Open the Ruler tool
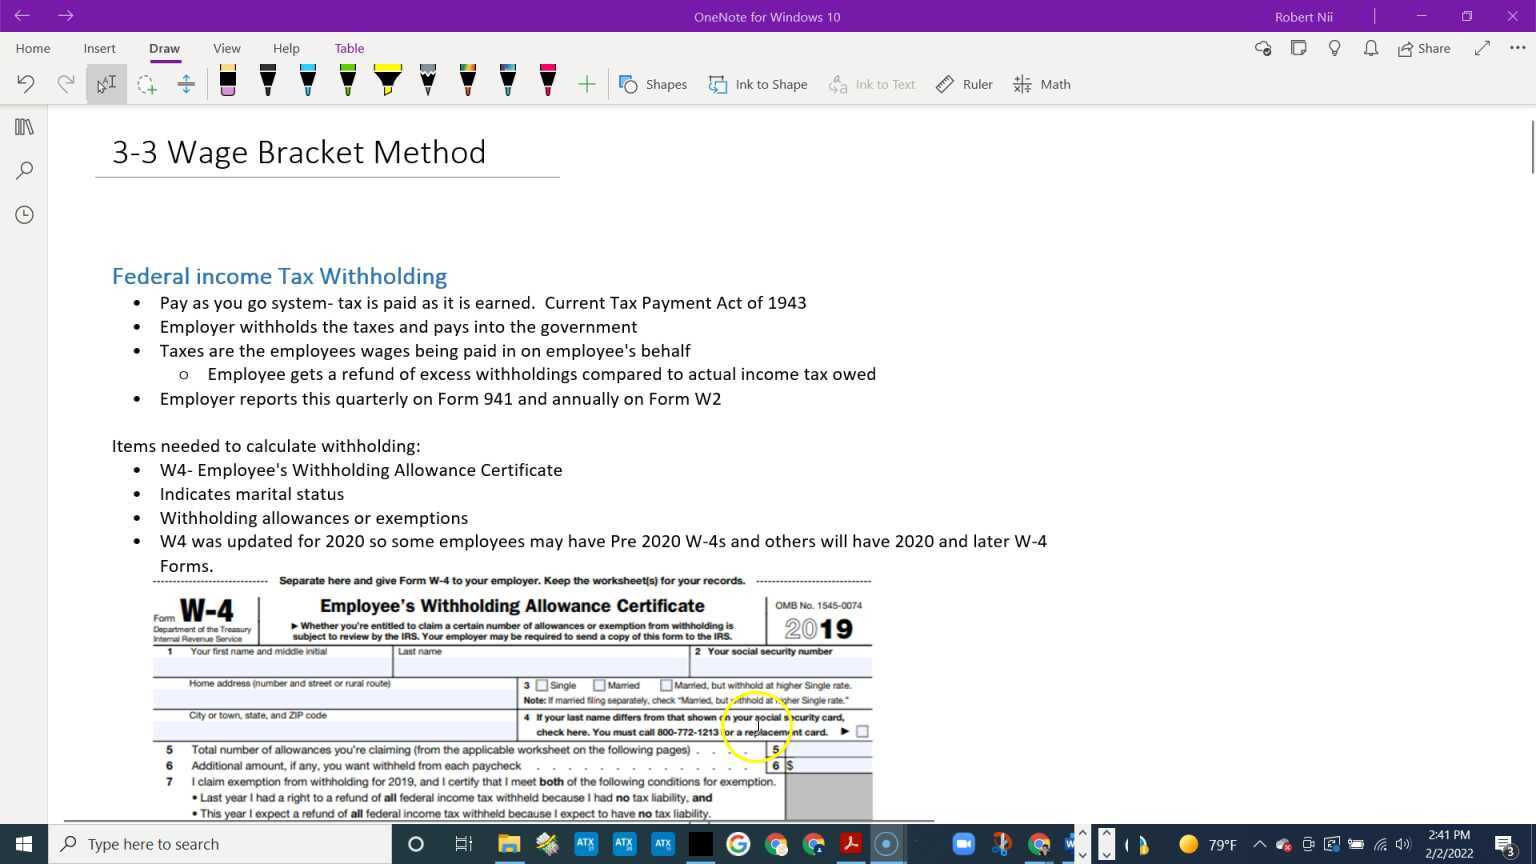 pos(963,84)
